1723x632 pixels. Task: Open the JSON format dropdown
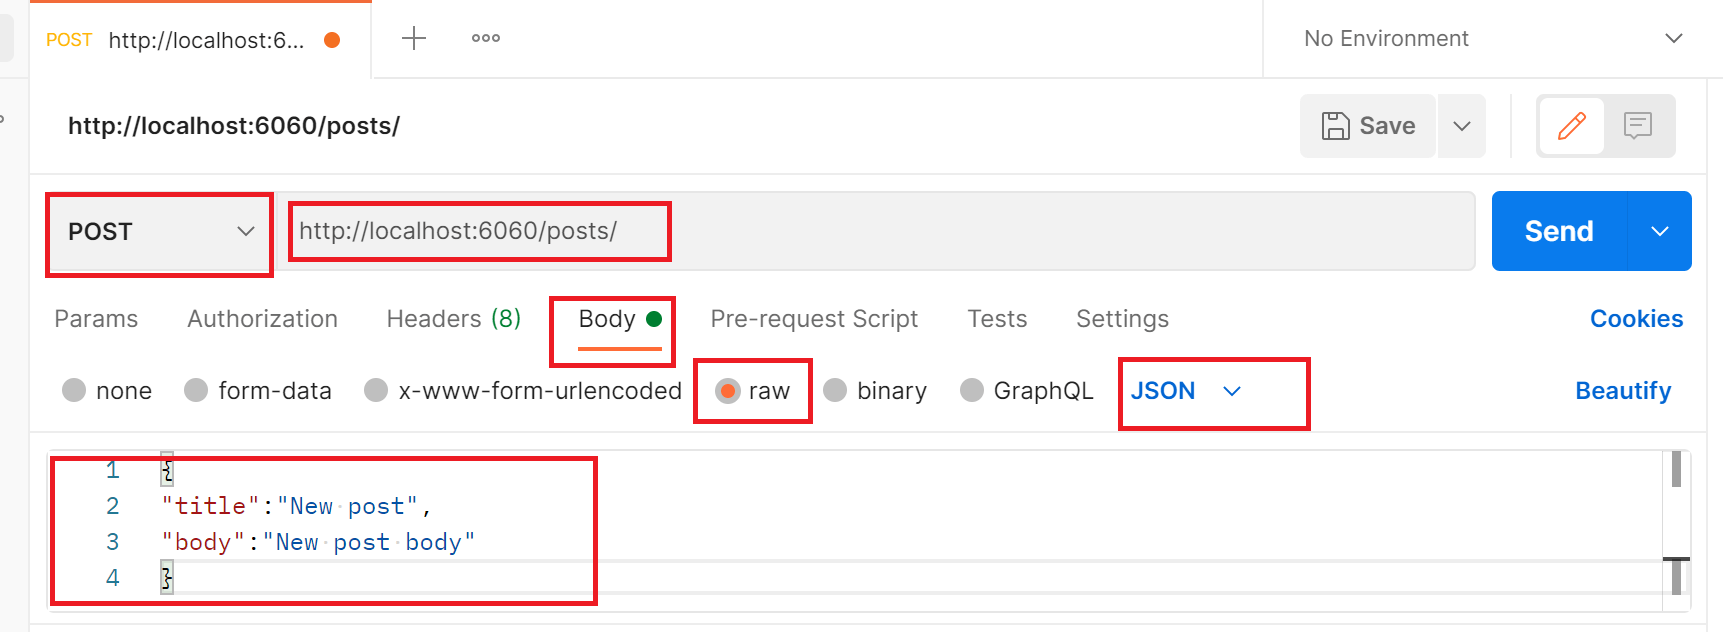(1187, 391)
